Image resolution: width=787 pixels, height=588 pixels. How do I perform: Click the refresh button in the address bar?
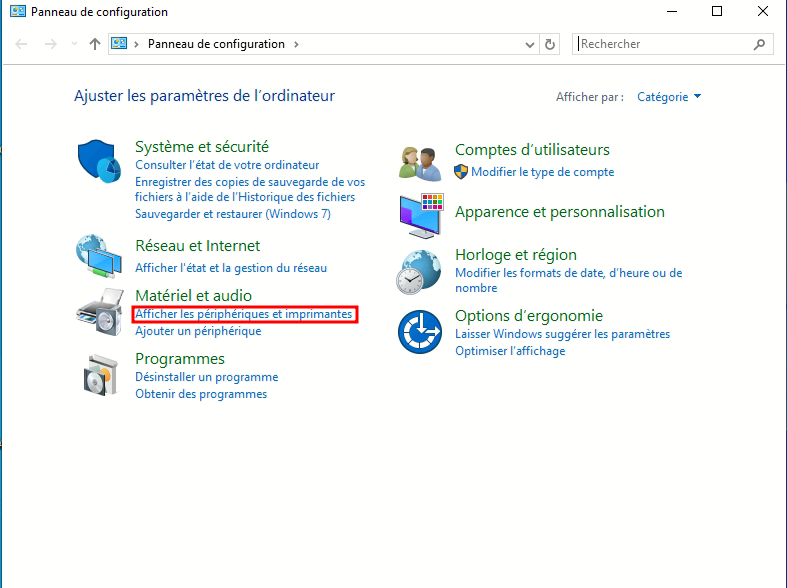(x=550, y=44)
